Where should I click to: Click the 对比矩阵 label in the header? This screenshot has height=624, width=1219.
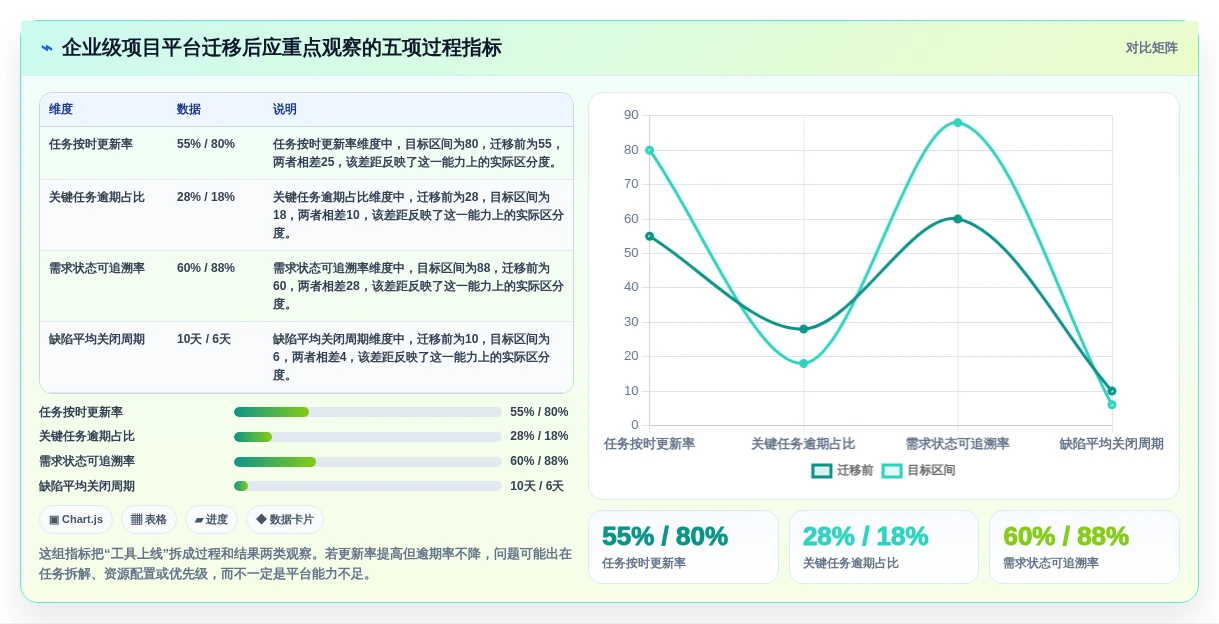(1151, 48)
